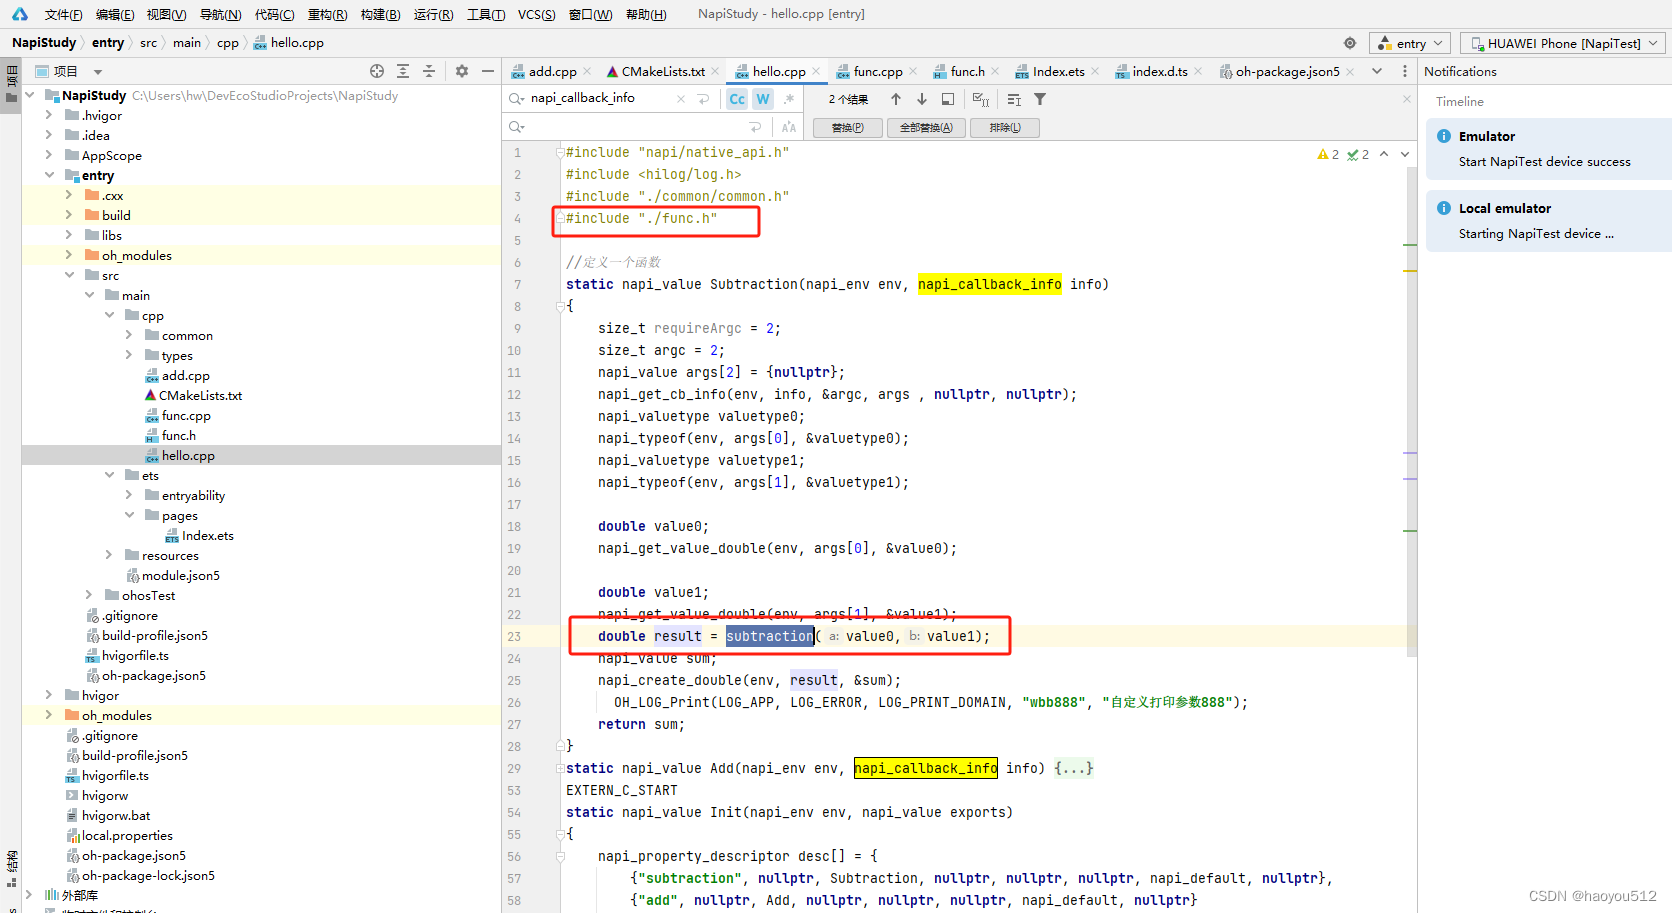Image resolution: width=1672 pixels, height=913 pixels.
Task: Locate the current file in the project tree
Action: pos(377,71)
